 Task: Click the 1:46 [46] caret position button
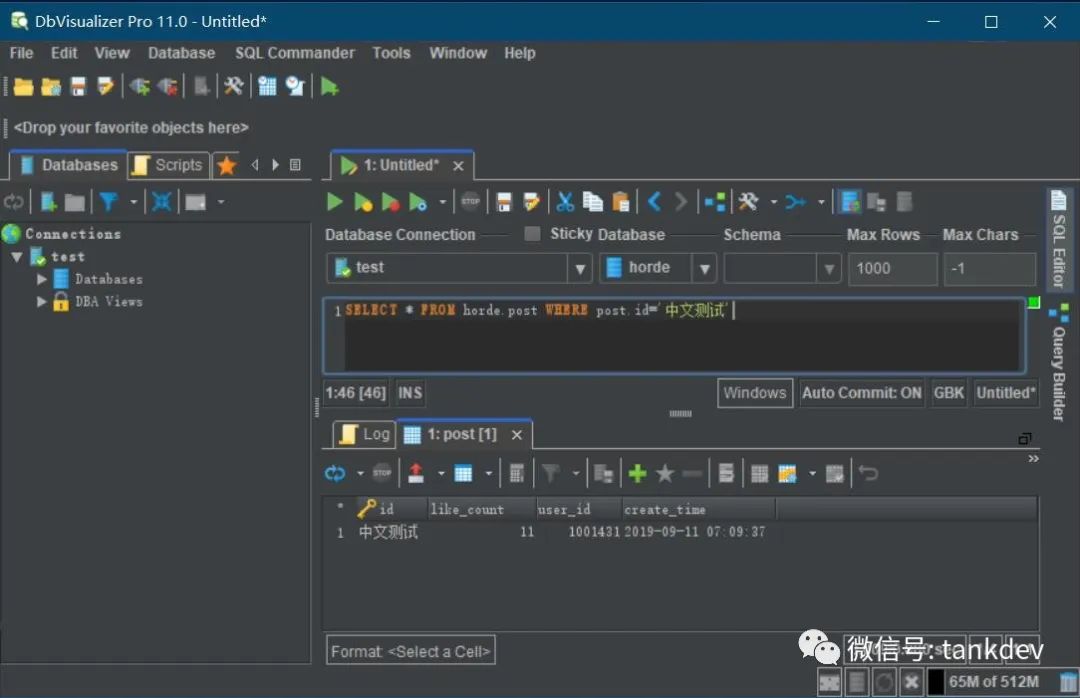point(355,393)
